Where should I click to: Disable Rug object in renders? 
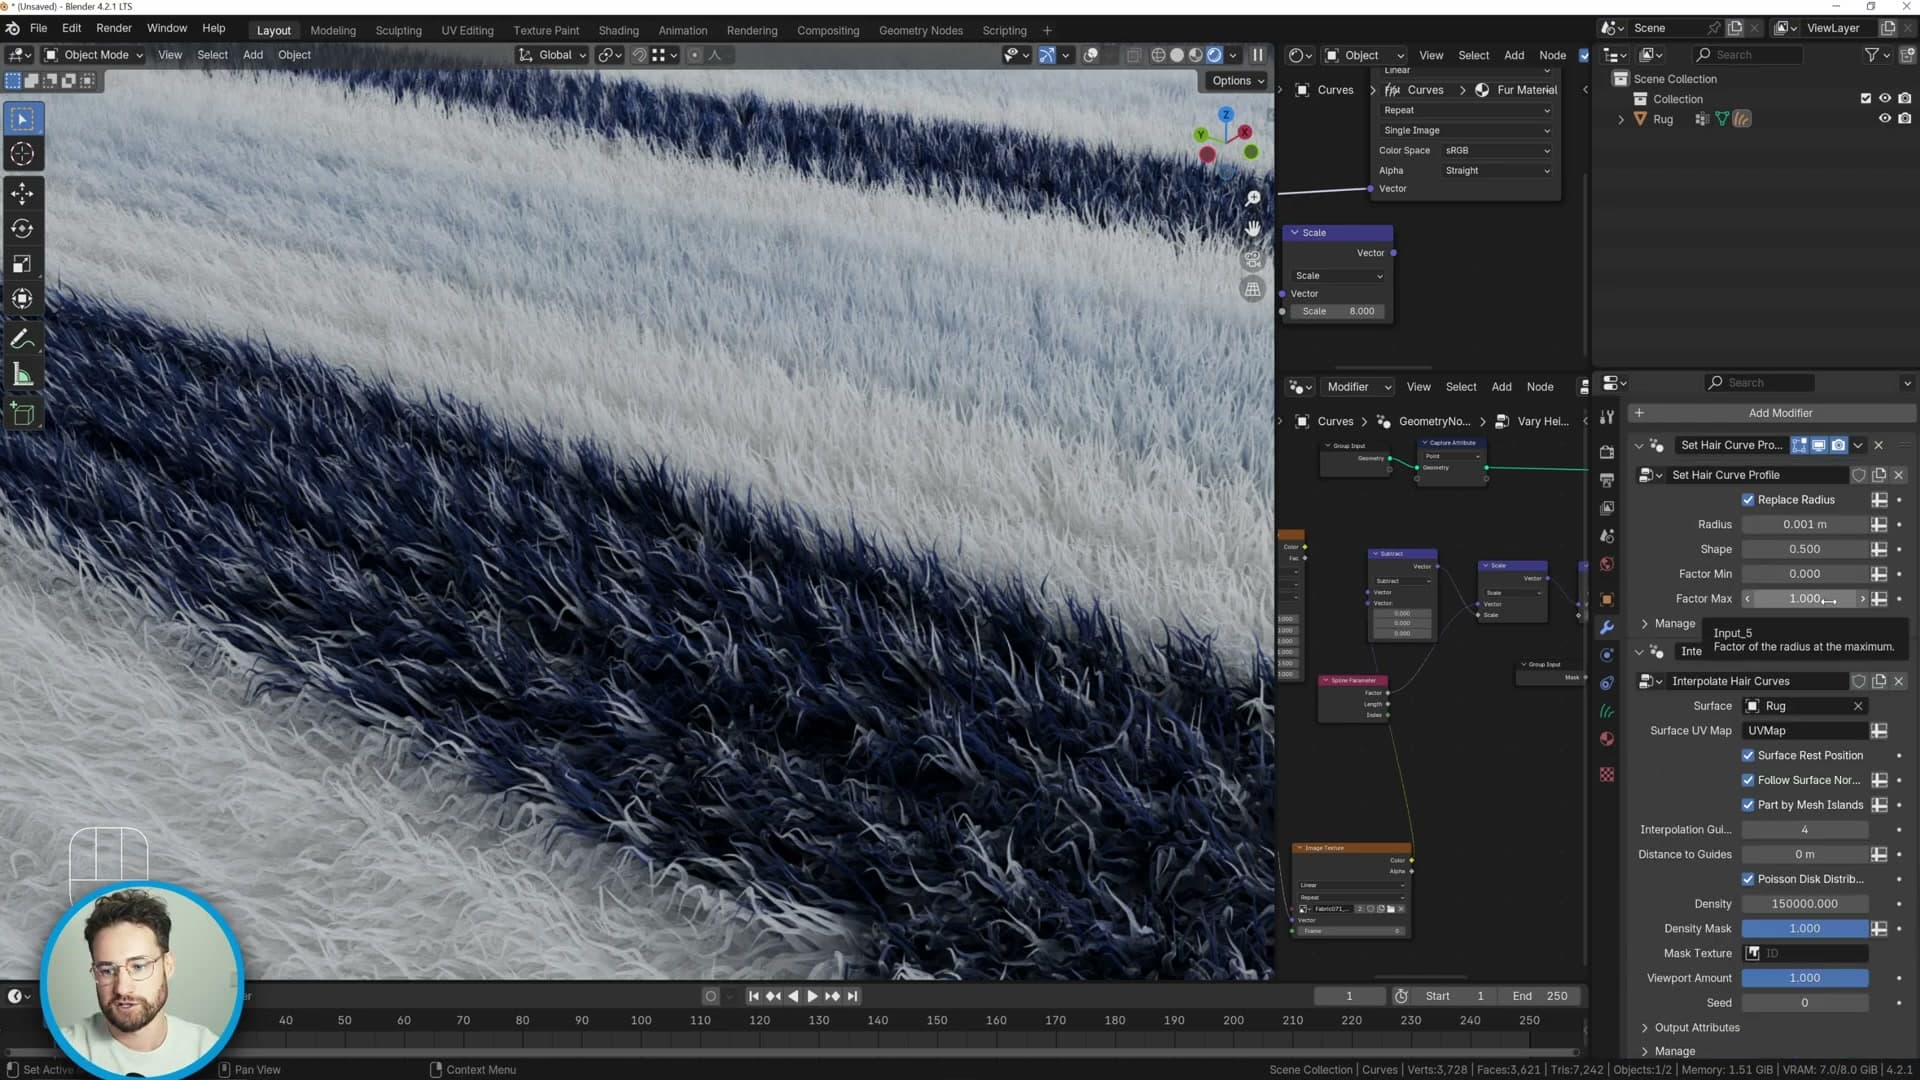point(1905,119)
